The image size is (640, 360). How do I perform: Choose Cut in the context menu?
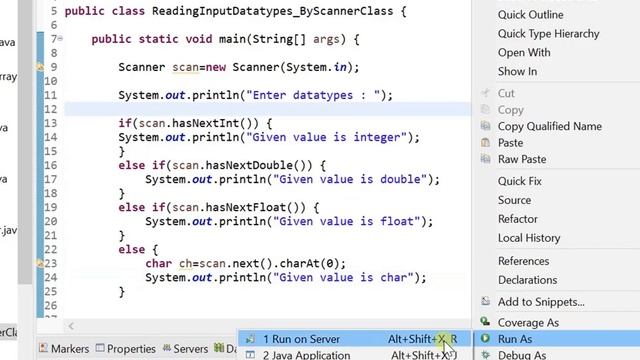(x=506, y=93)
